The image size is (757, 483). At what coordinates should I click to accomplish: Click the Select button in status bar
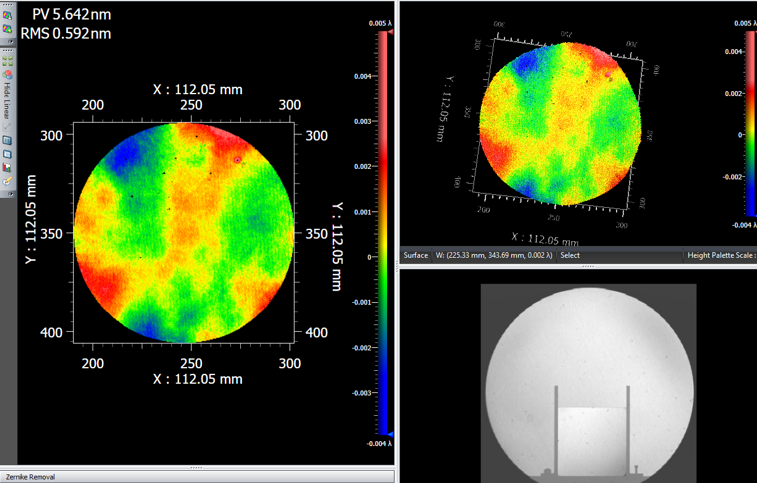(x=570, y=256)
